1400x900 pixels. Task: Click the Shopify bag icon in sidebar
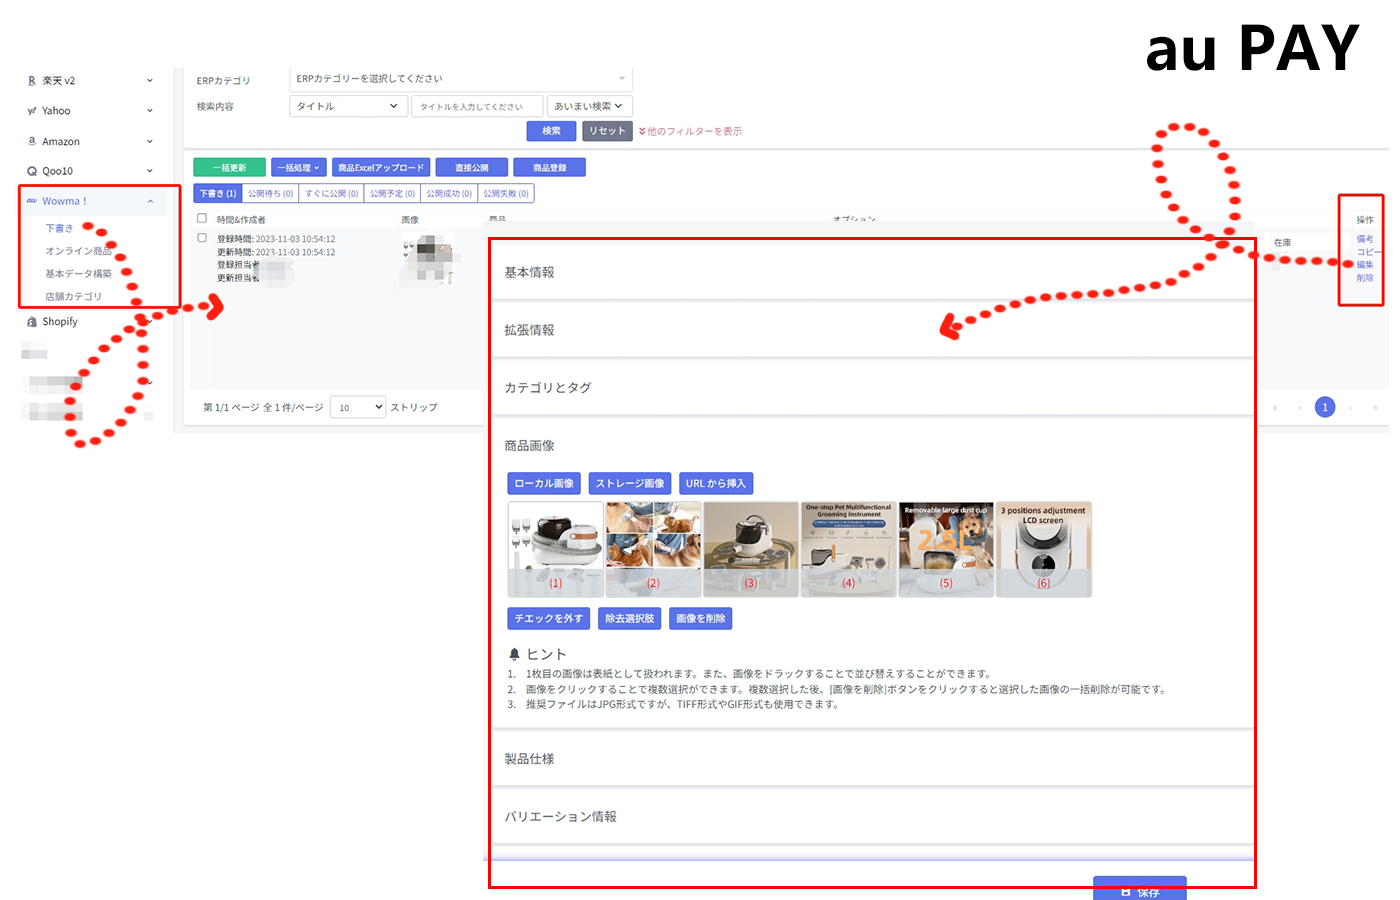32,322
